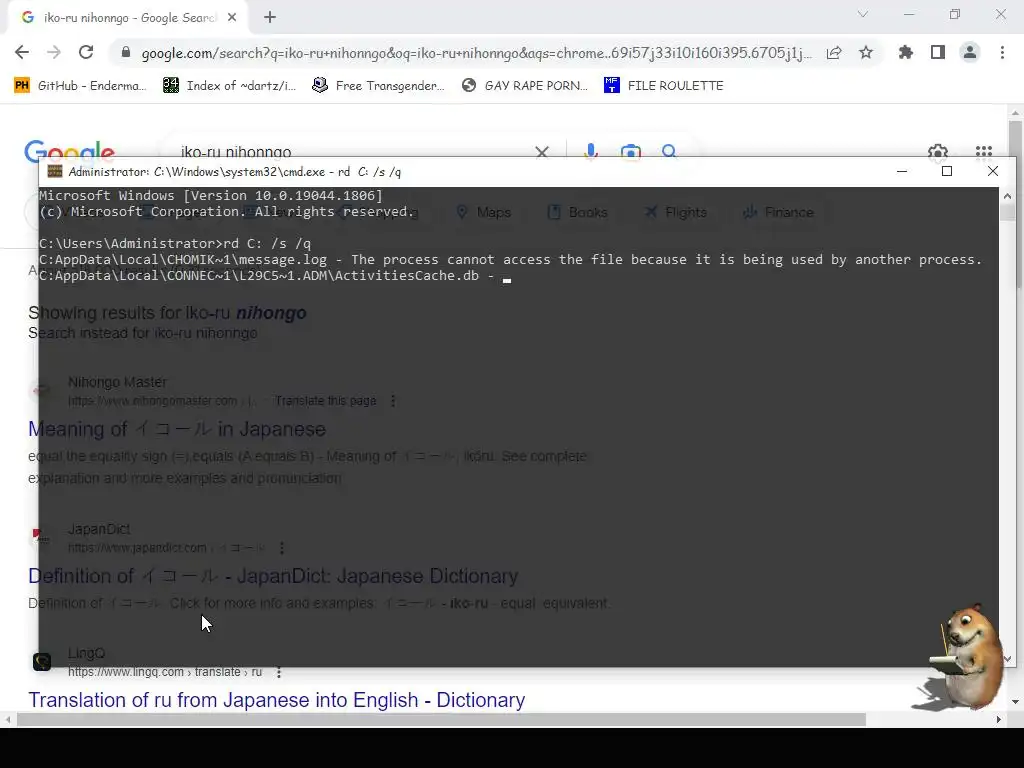Click cmd window scrollbar up arrow
Image resolution: width=1024 pixels, height=768 pixels.
pos(1007,196)
